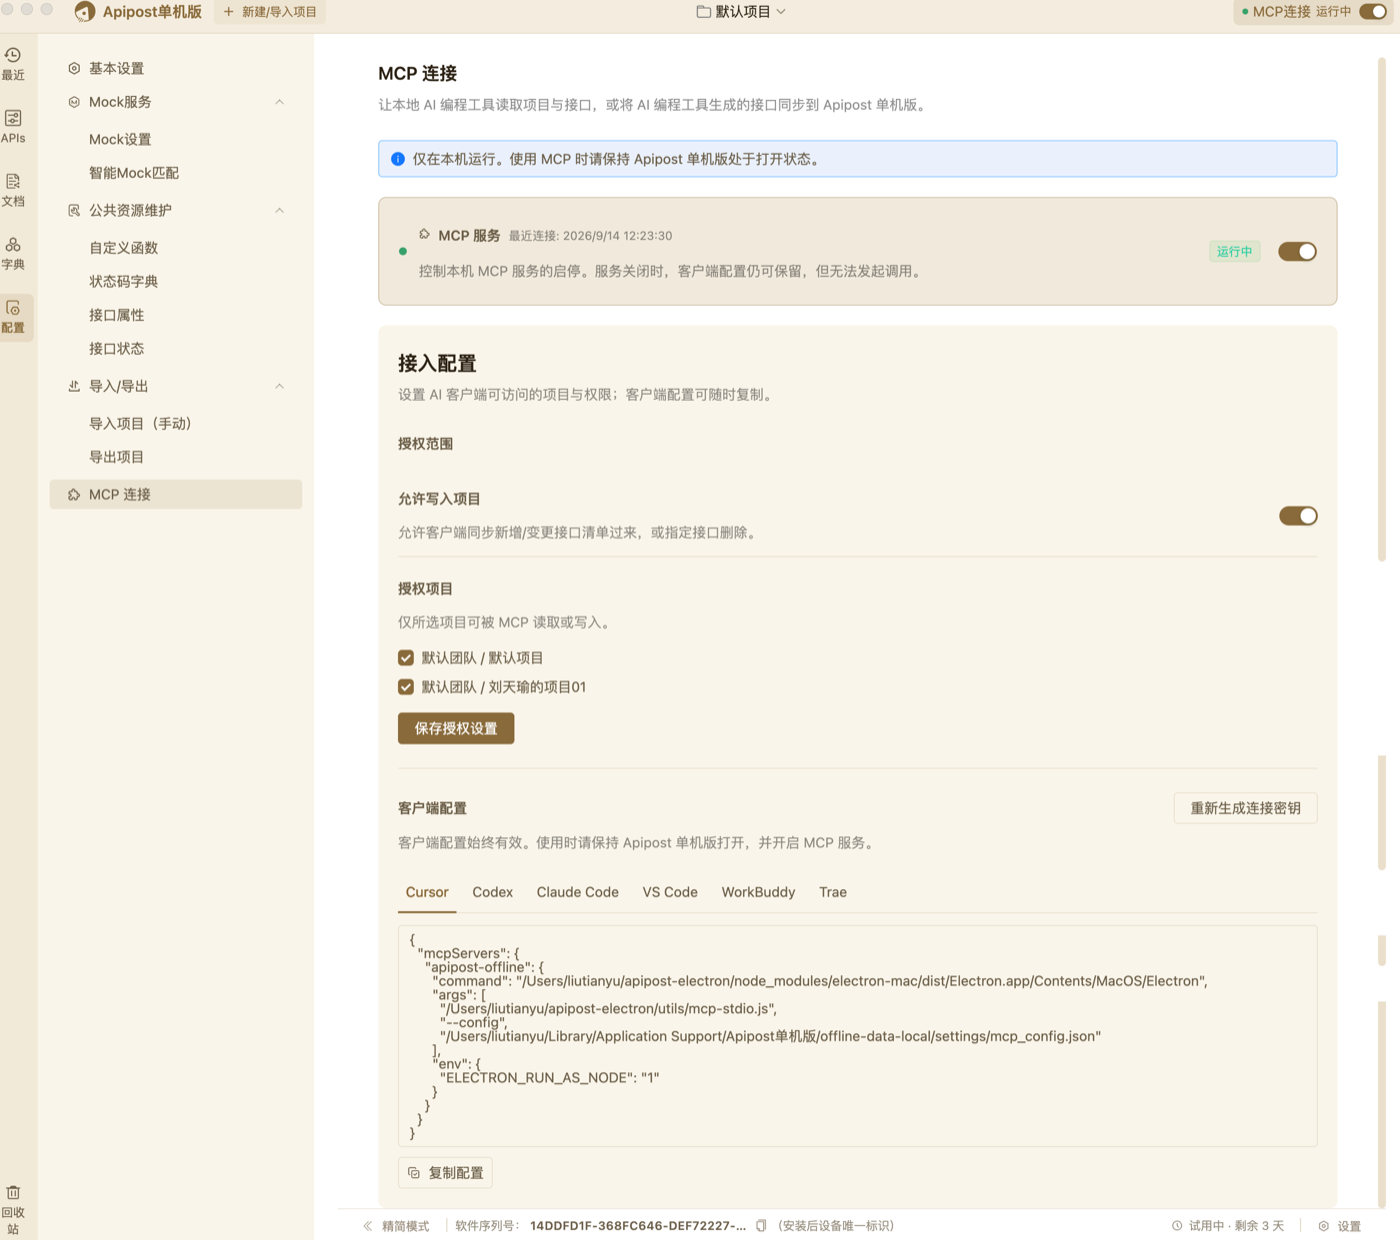
Task: Click the 导入/导出 icon in sidebar
Action: coord(74,386)
